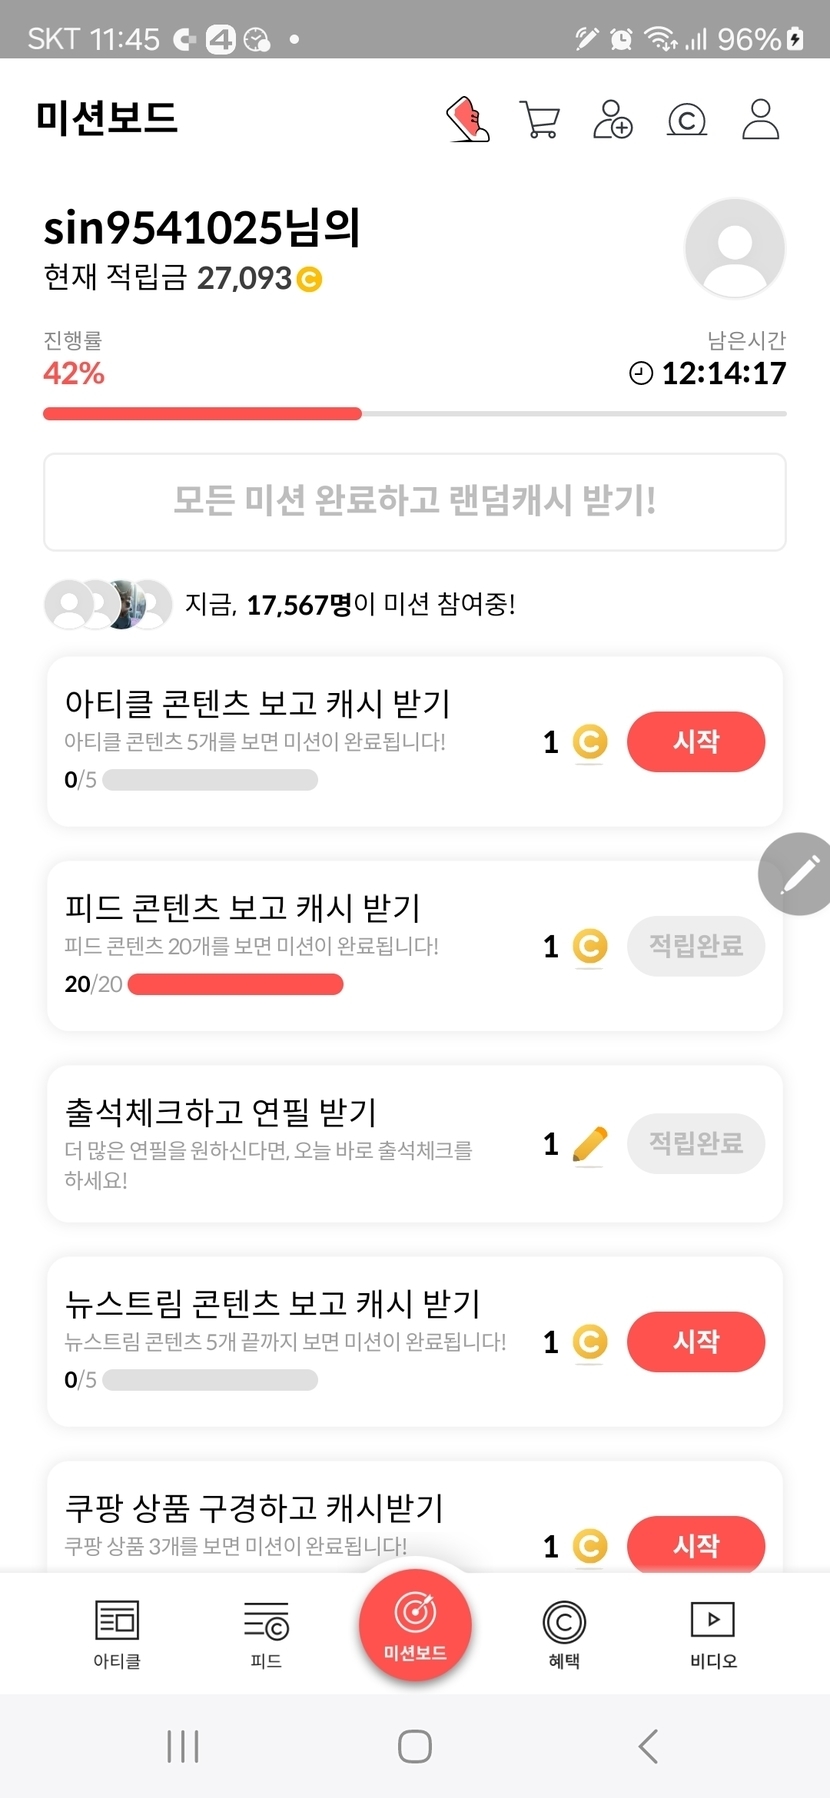Tap the participant avatars group
Screen dimensions: 830x1798
(108, 604)
